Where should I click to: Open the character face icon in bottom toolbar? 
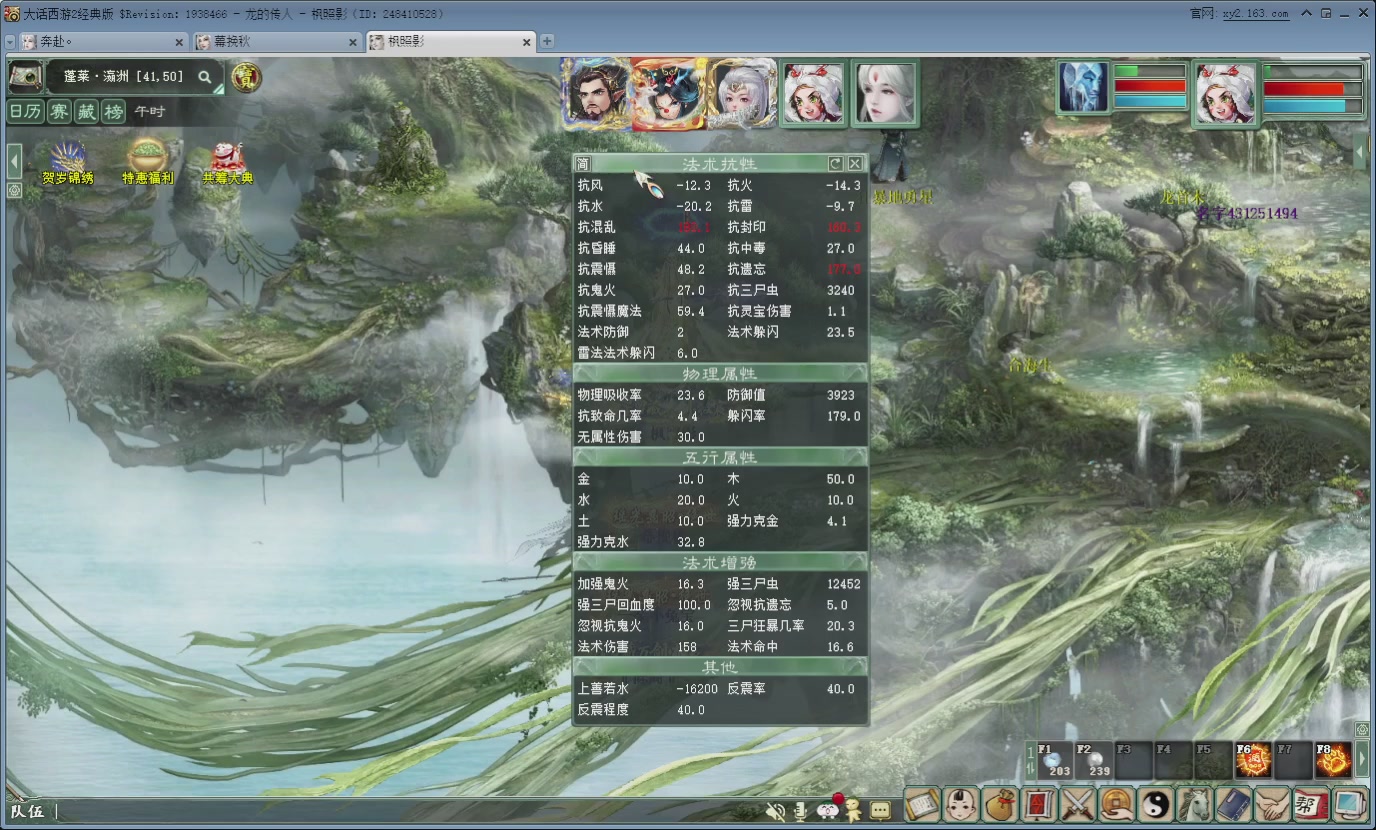[961, 804]
